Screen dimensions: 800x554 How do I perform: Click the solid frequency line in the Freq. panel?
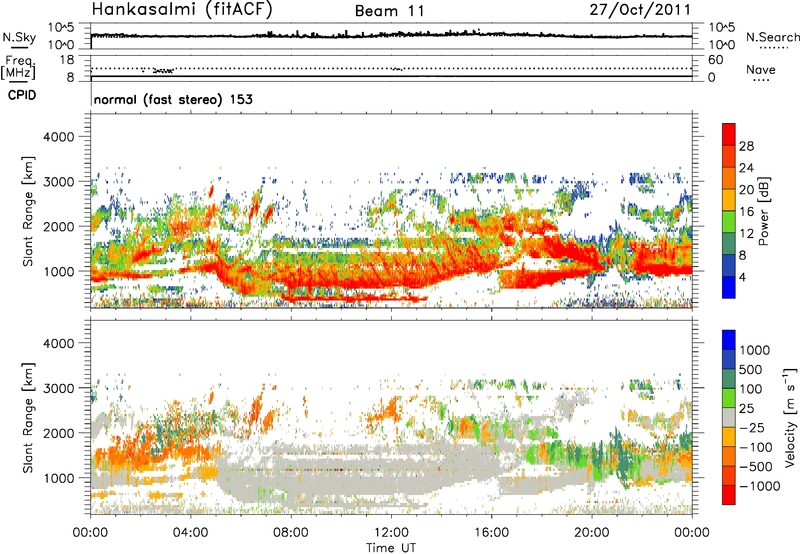click(x=391, y=77)
